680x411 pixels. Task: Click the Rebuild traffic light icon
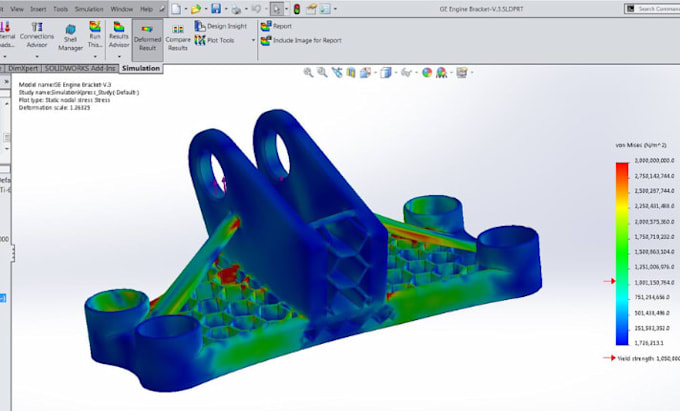pos(297,9)
